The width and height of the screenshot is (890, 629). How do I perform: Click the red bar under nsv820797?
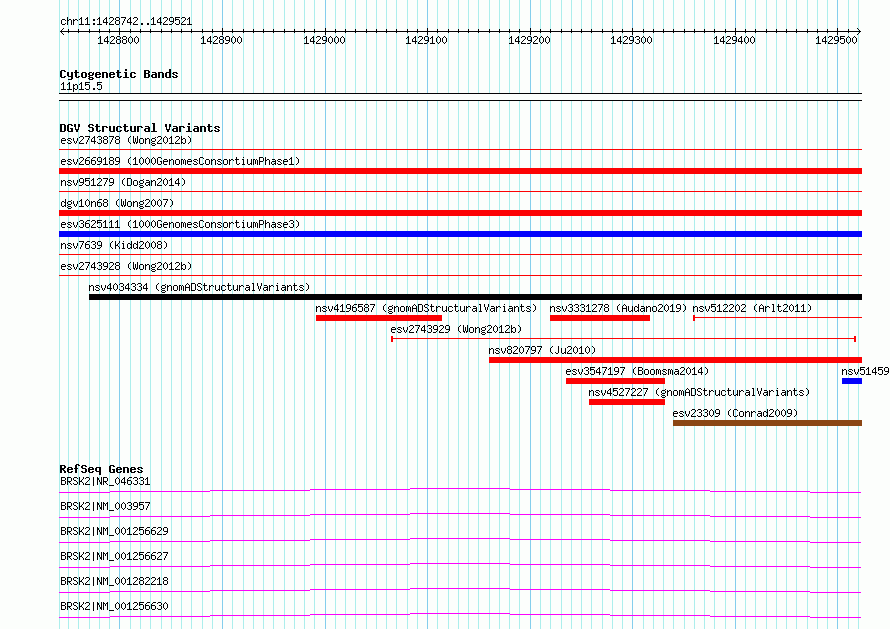point(675,360)
